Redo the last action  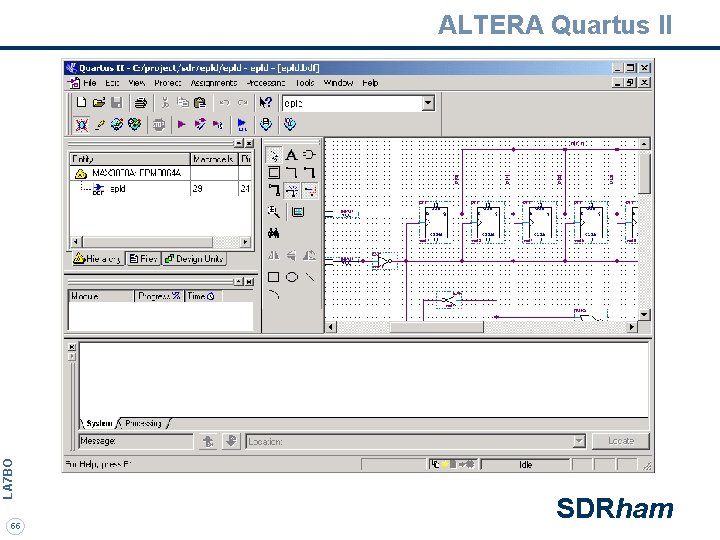242,102
